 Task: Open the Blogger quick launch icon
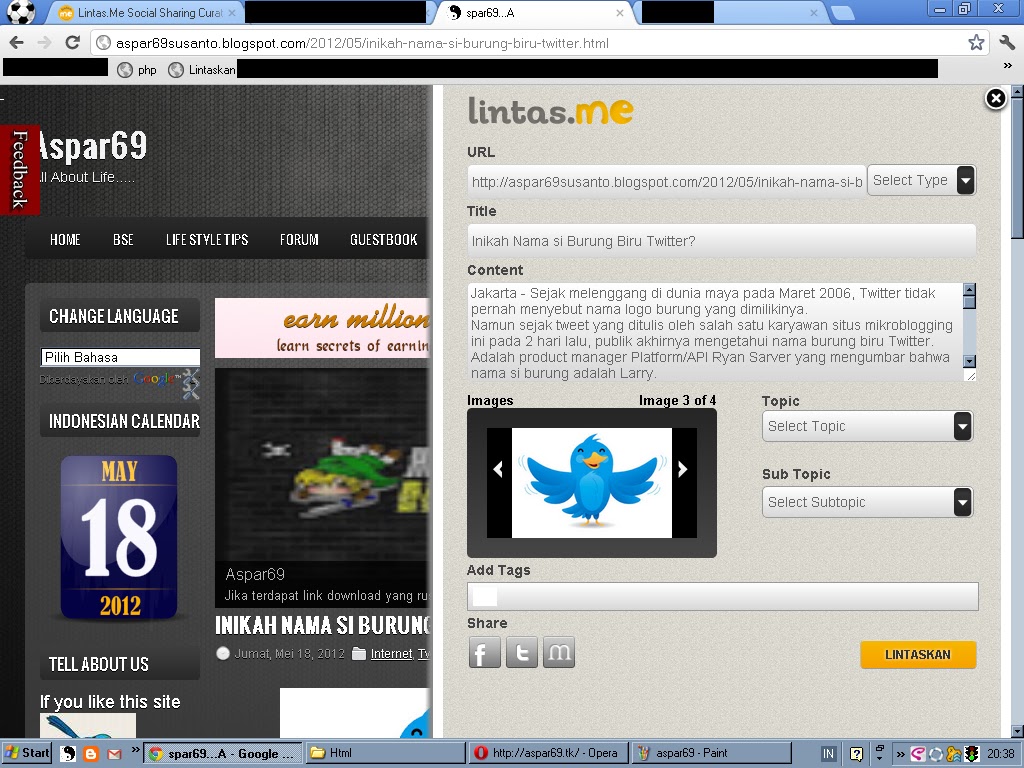coord(91,754)
